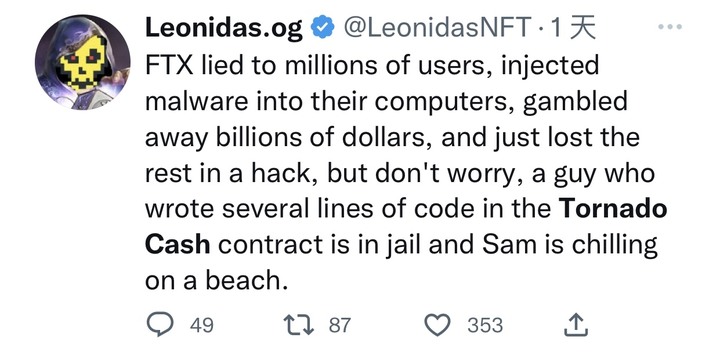Image resolution: width=720 pixels, height=363 pixels.
Task: Click the 49 replies count
Action: (202, 325)
